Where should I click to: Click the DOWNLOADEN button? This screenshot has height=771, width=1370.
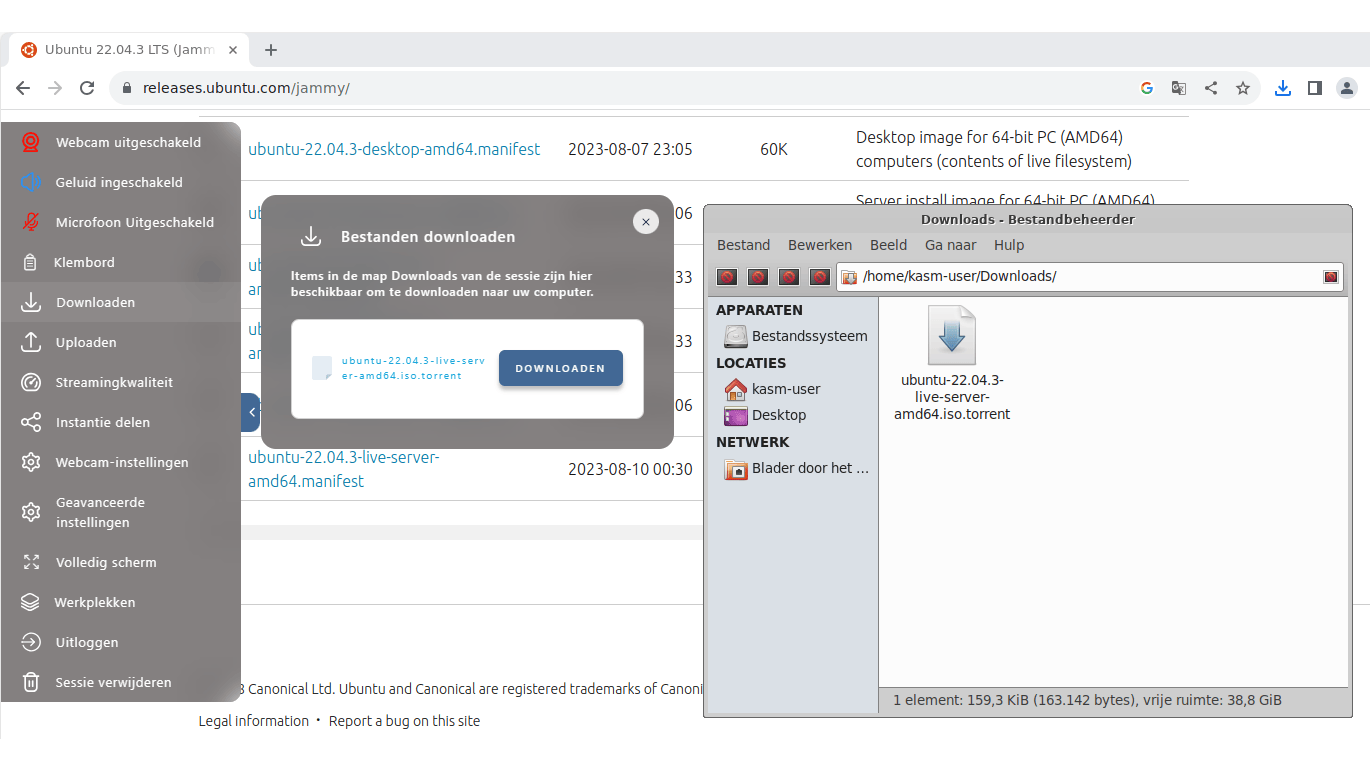click(561, 368)
